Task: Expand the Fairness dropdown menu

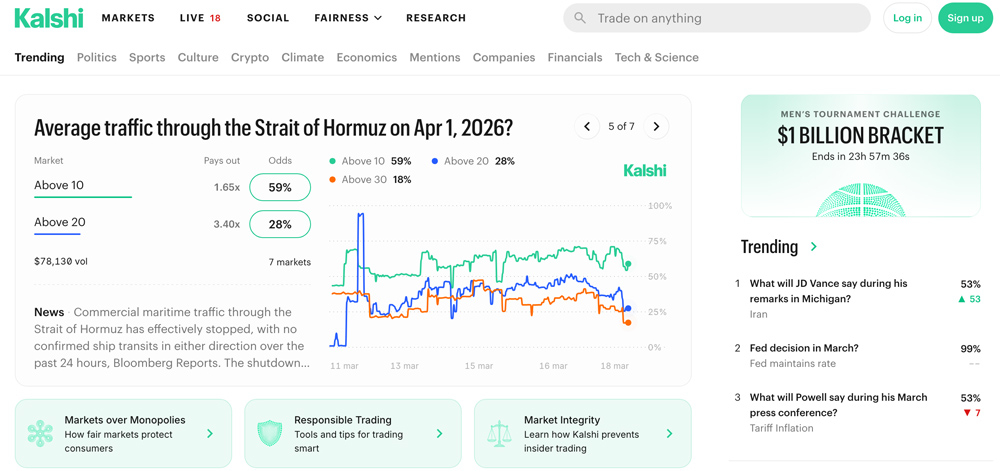Action: pos(348,18)
